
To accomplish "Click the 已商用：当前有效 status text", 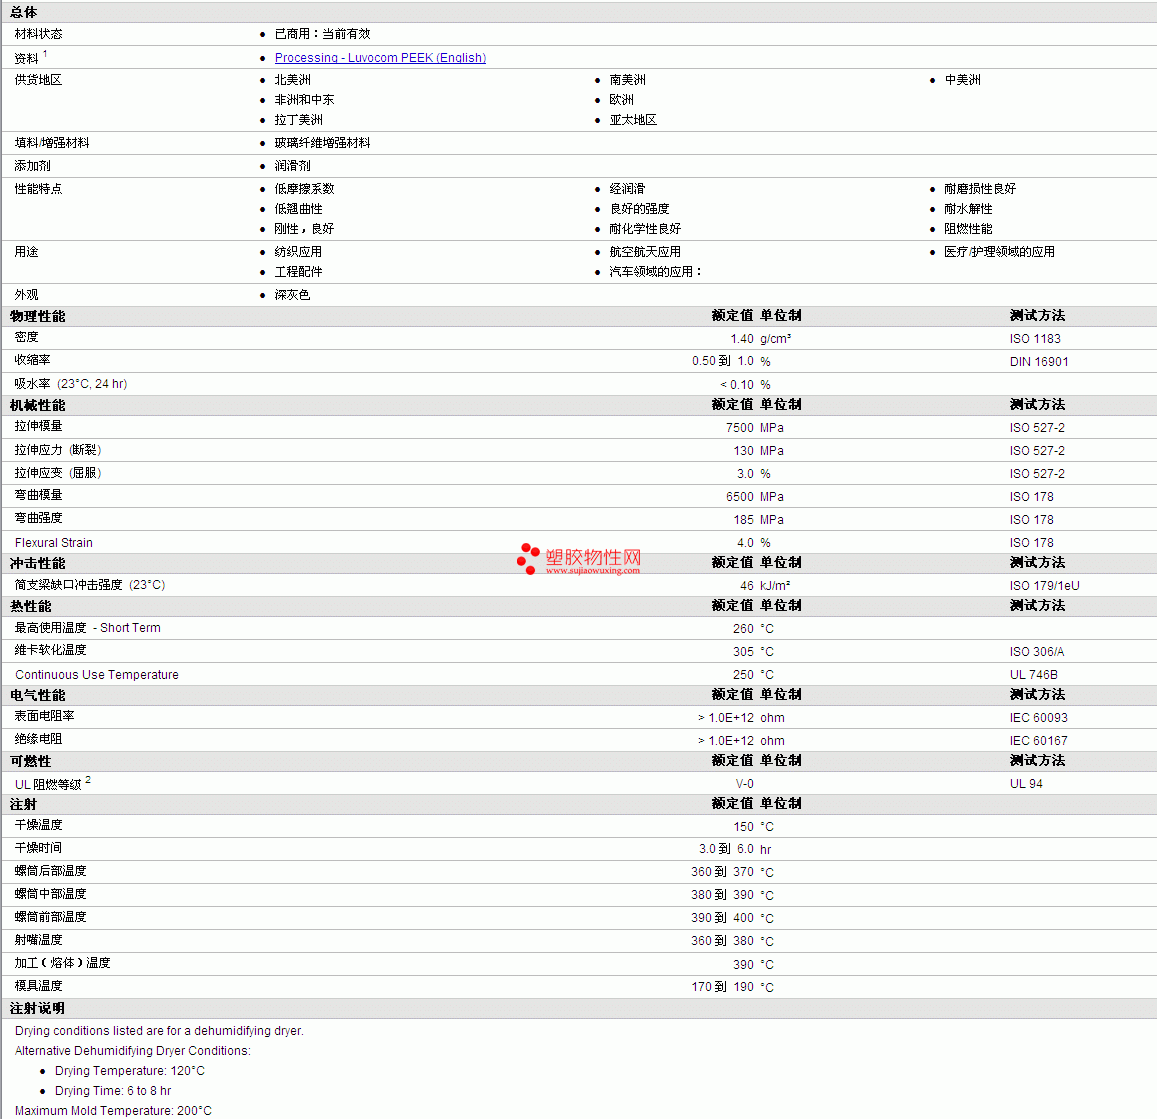I will (322, 34).
